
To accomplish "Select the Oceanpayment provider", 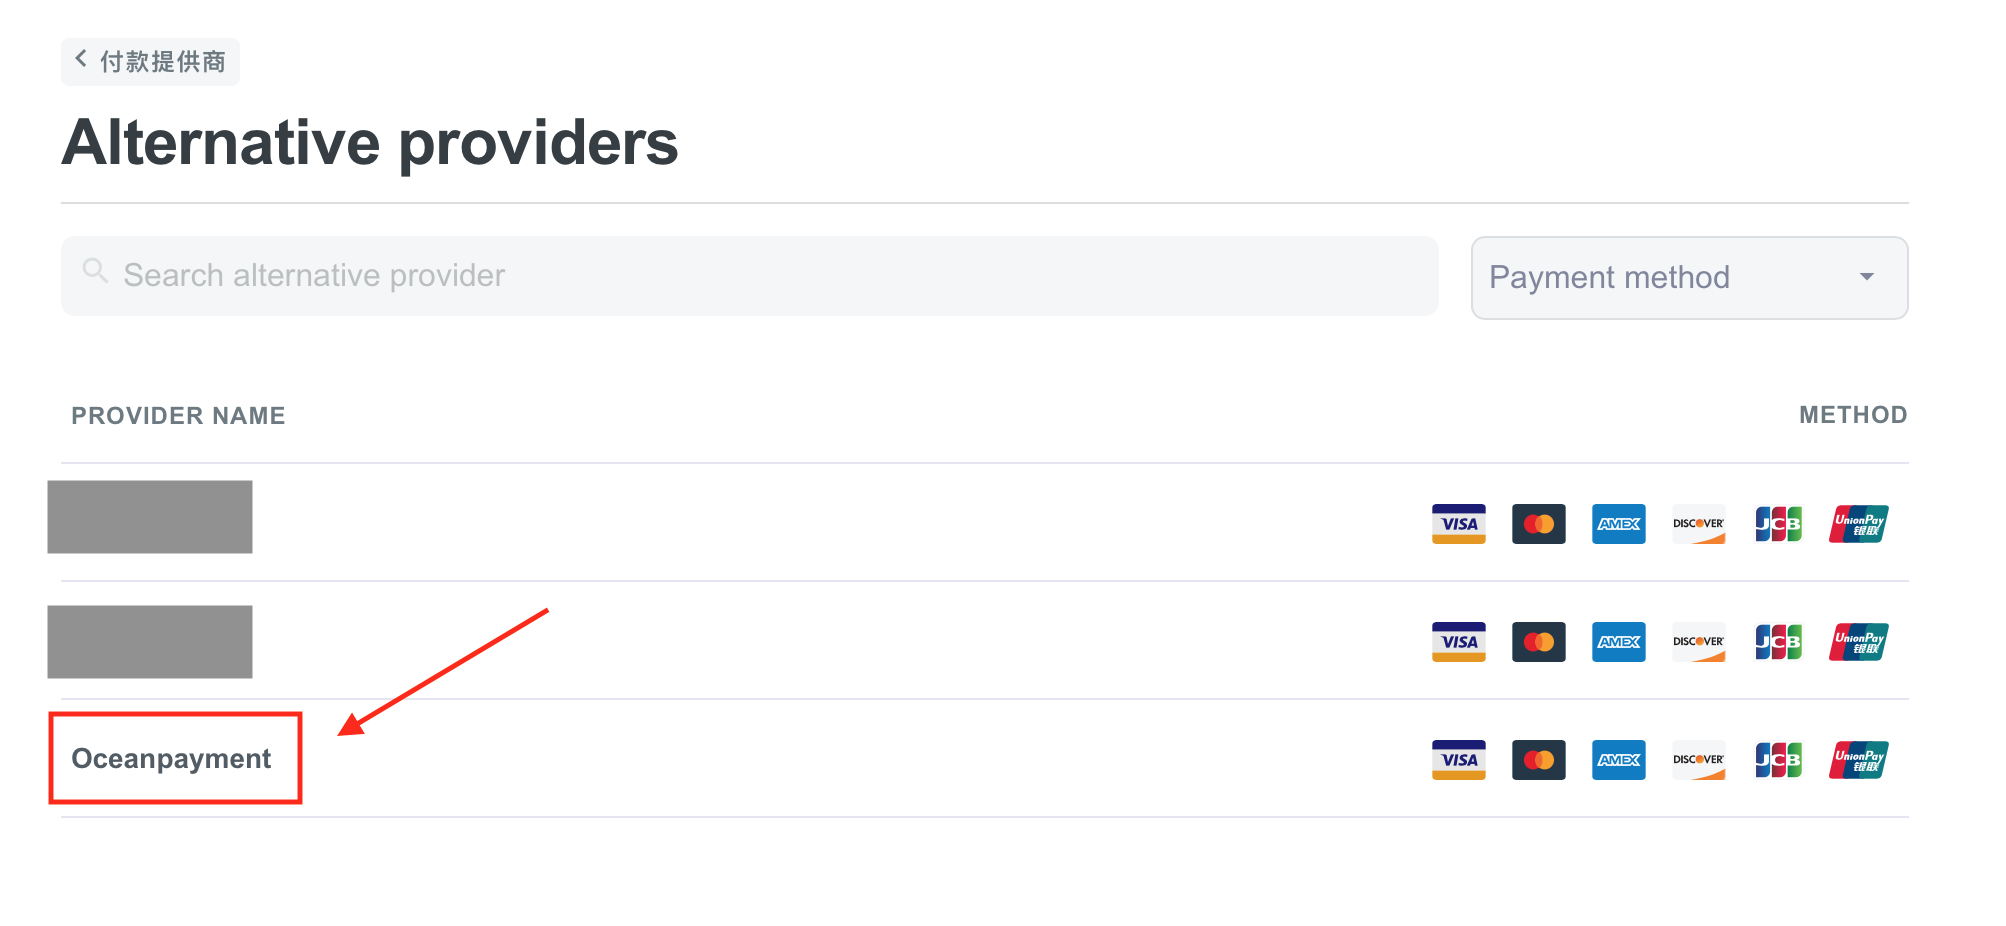I will (171, 759).
